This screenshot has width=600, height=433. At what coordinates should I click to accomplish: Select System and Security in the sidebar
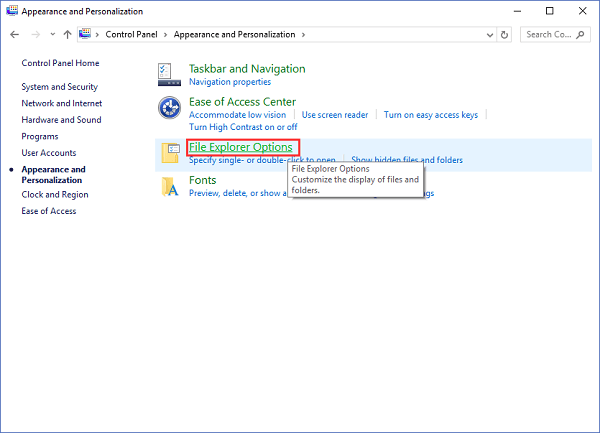[x=59, y=87]
